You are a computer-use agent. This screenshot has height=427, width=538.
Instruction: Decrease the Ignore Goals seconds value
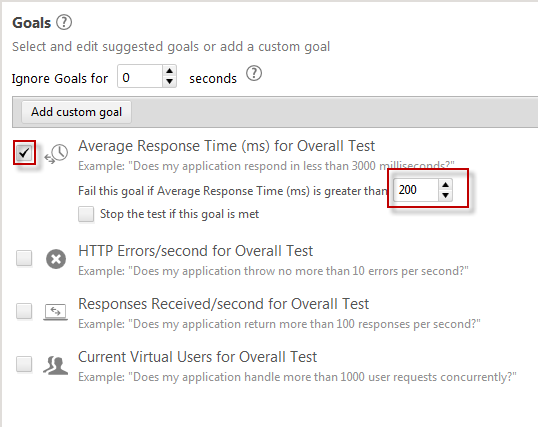[x=169, y=81]
